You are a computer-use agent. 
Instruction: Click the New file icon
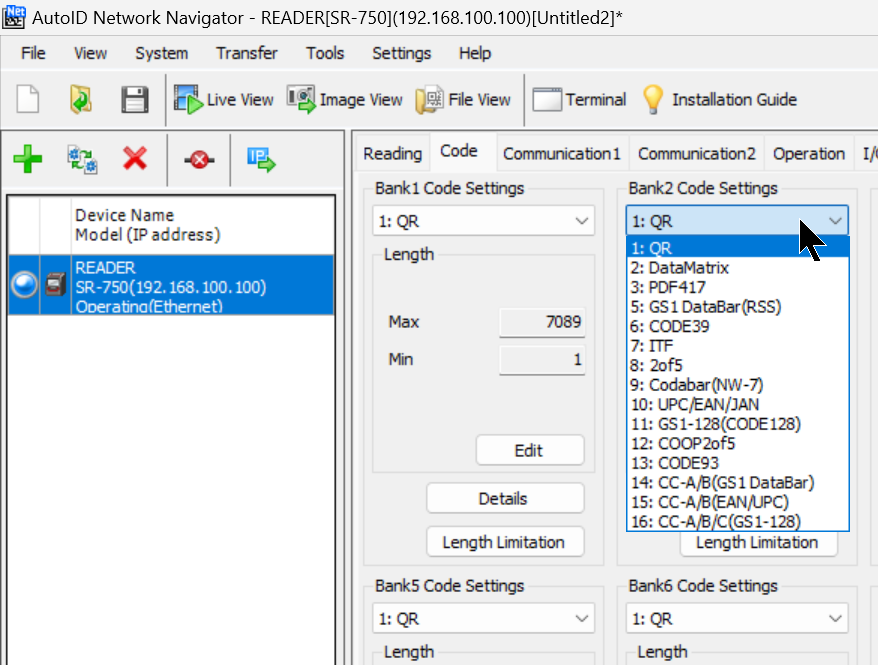(27, 100)
